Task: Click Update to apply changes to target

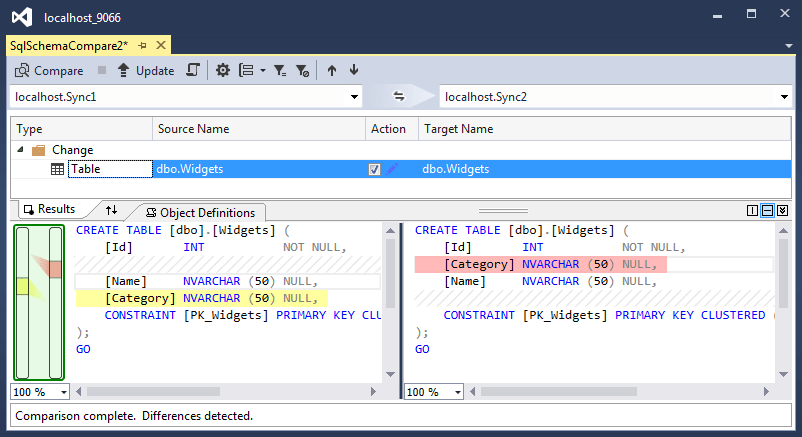Action: [x=146, y=71]
